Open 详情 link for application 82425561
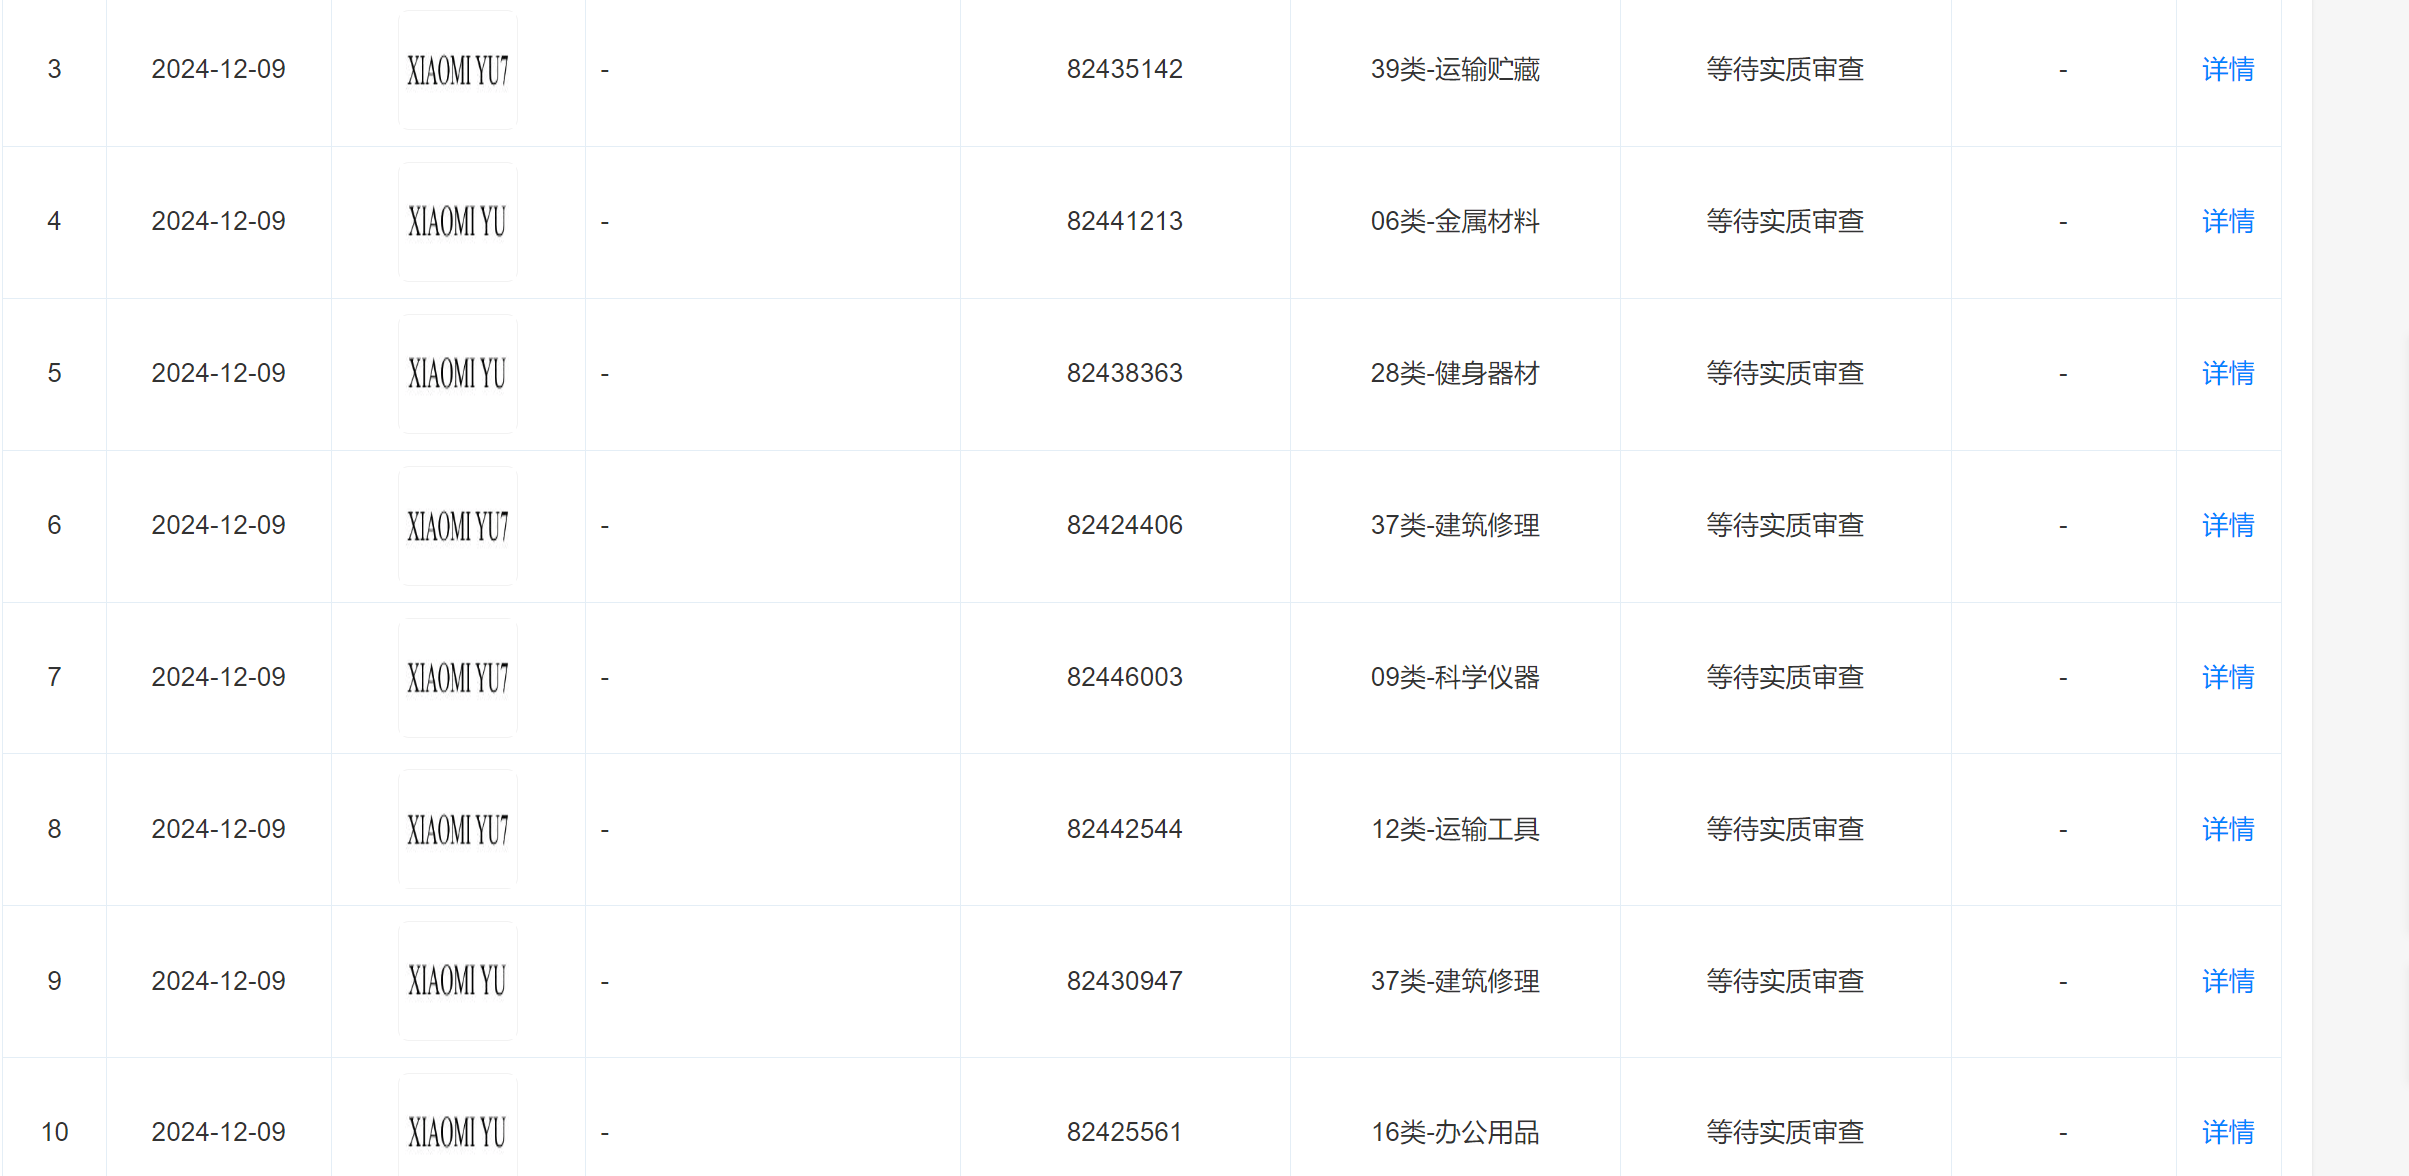 click(2228, 1133)
